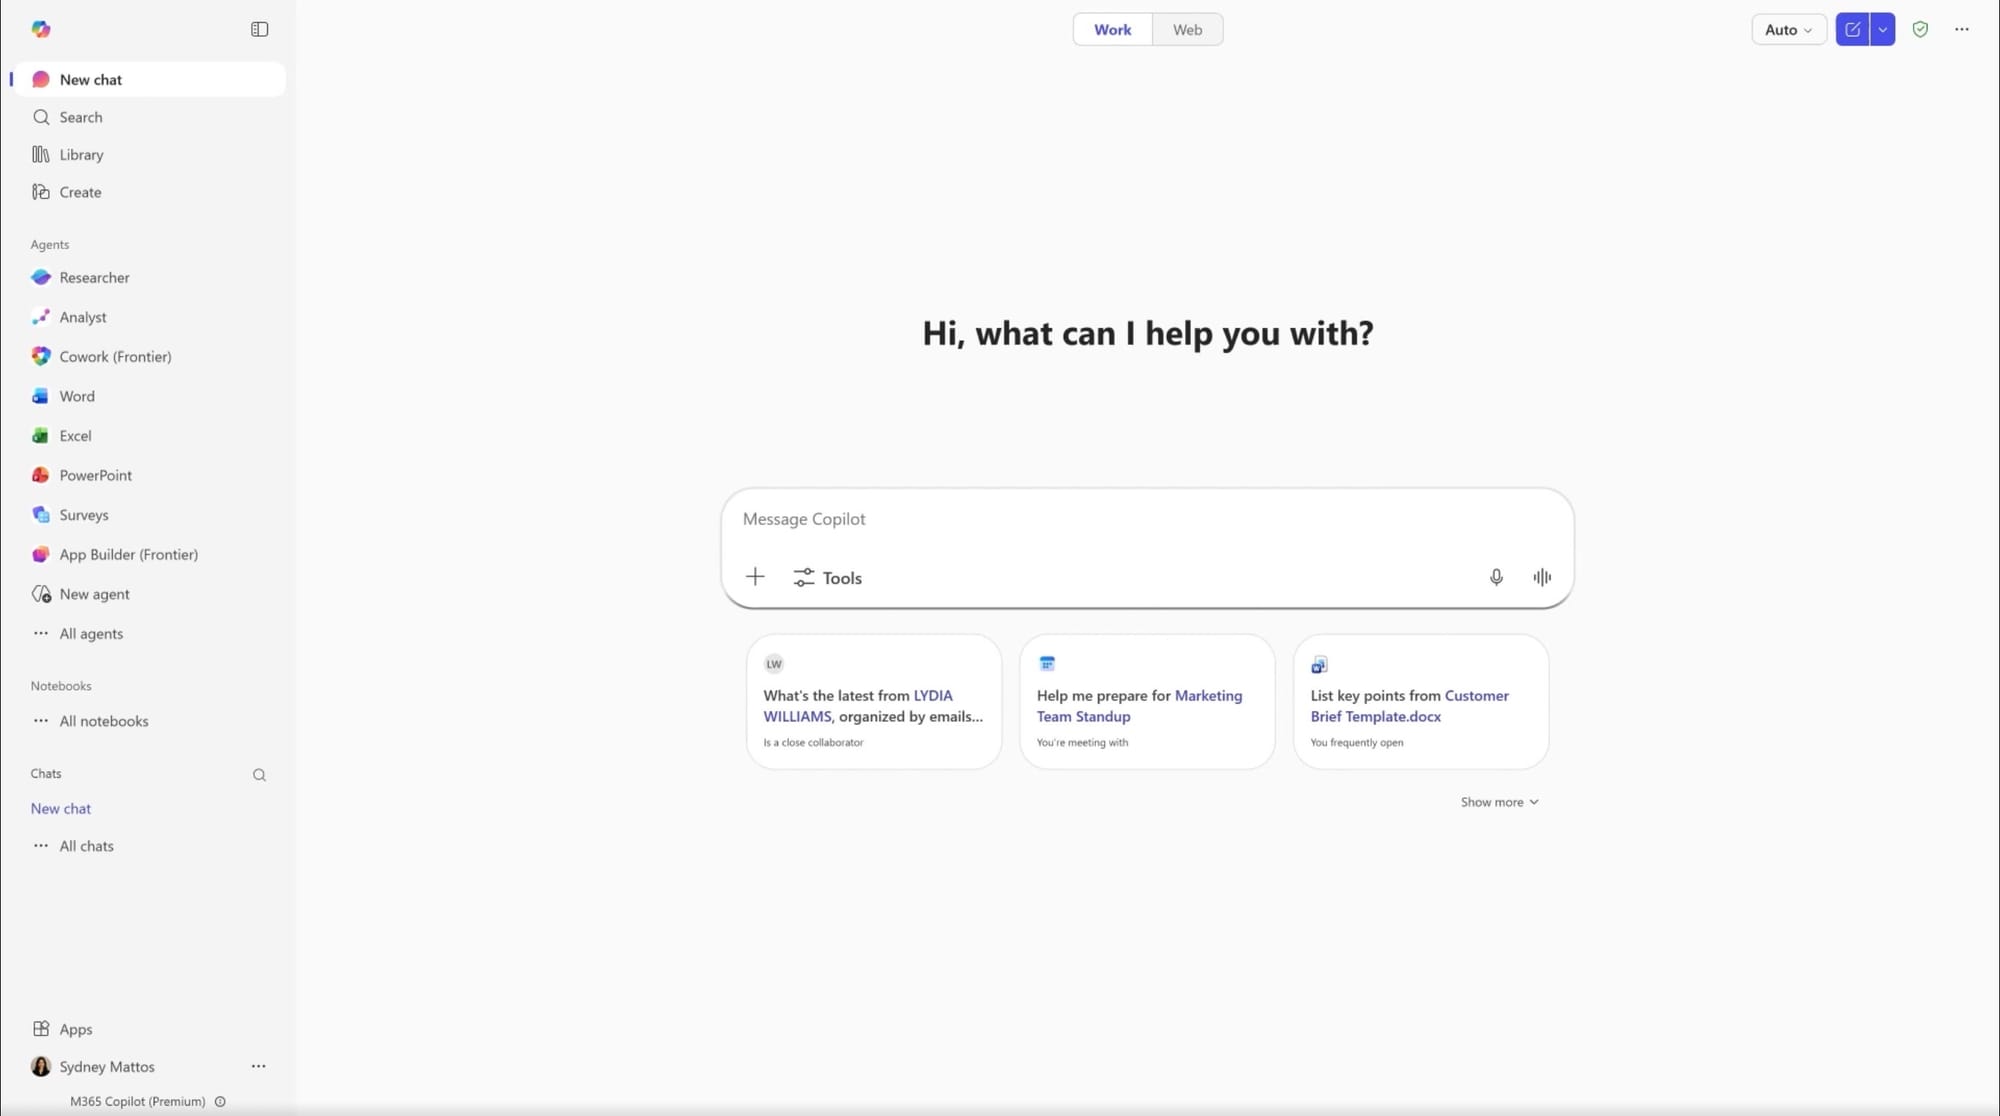
Task: Expand Show more suggestions
Action: 1498,802
